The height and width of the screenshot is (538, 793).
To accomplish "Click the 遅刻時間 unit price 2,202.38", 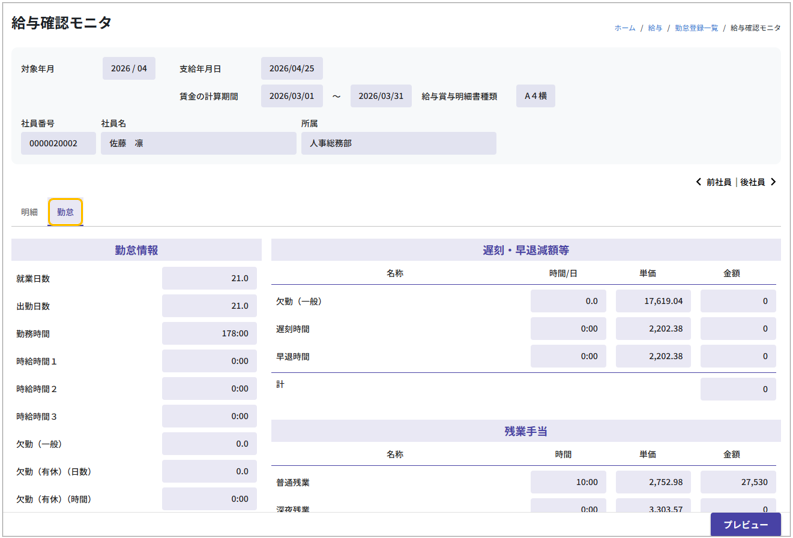I will pos(652,328).
